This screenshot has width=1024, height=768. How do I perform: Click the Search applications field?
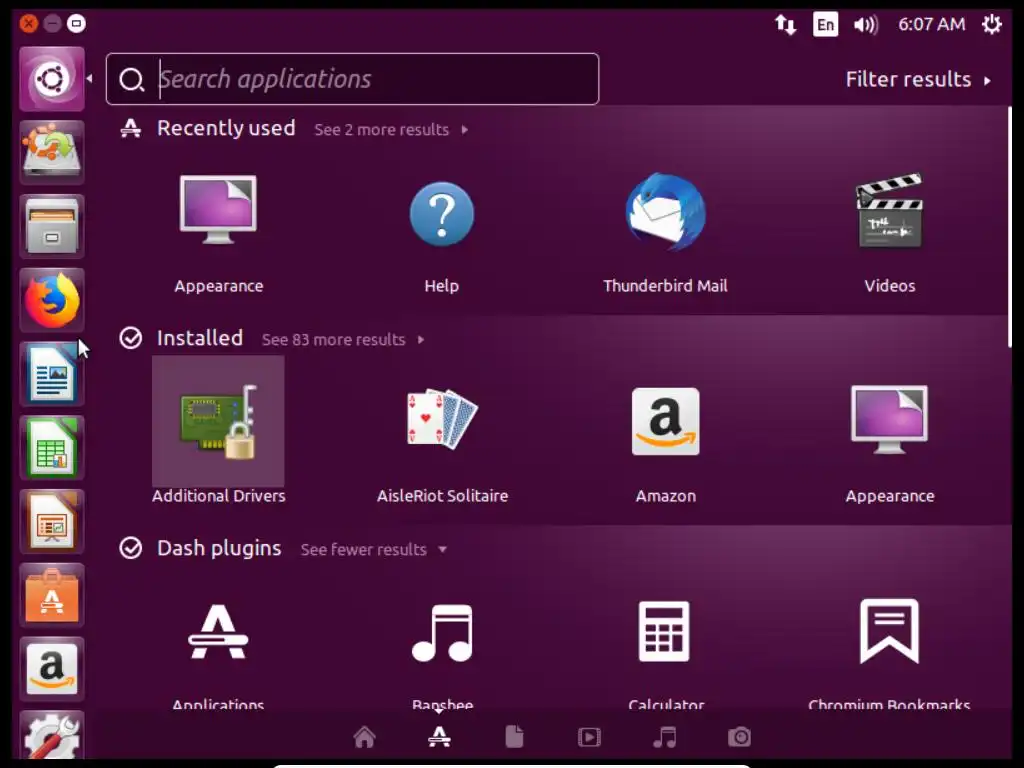[x=353, y=79]
